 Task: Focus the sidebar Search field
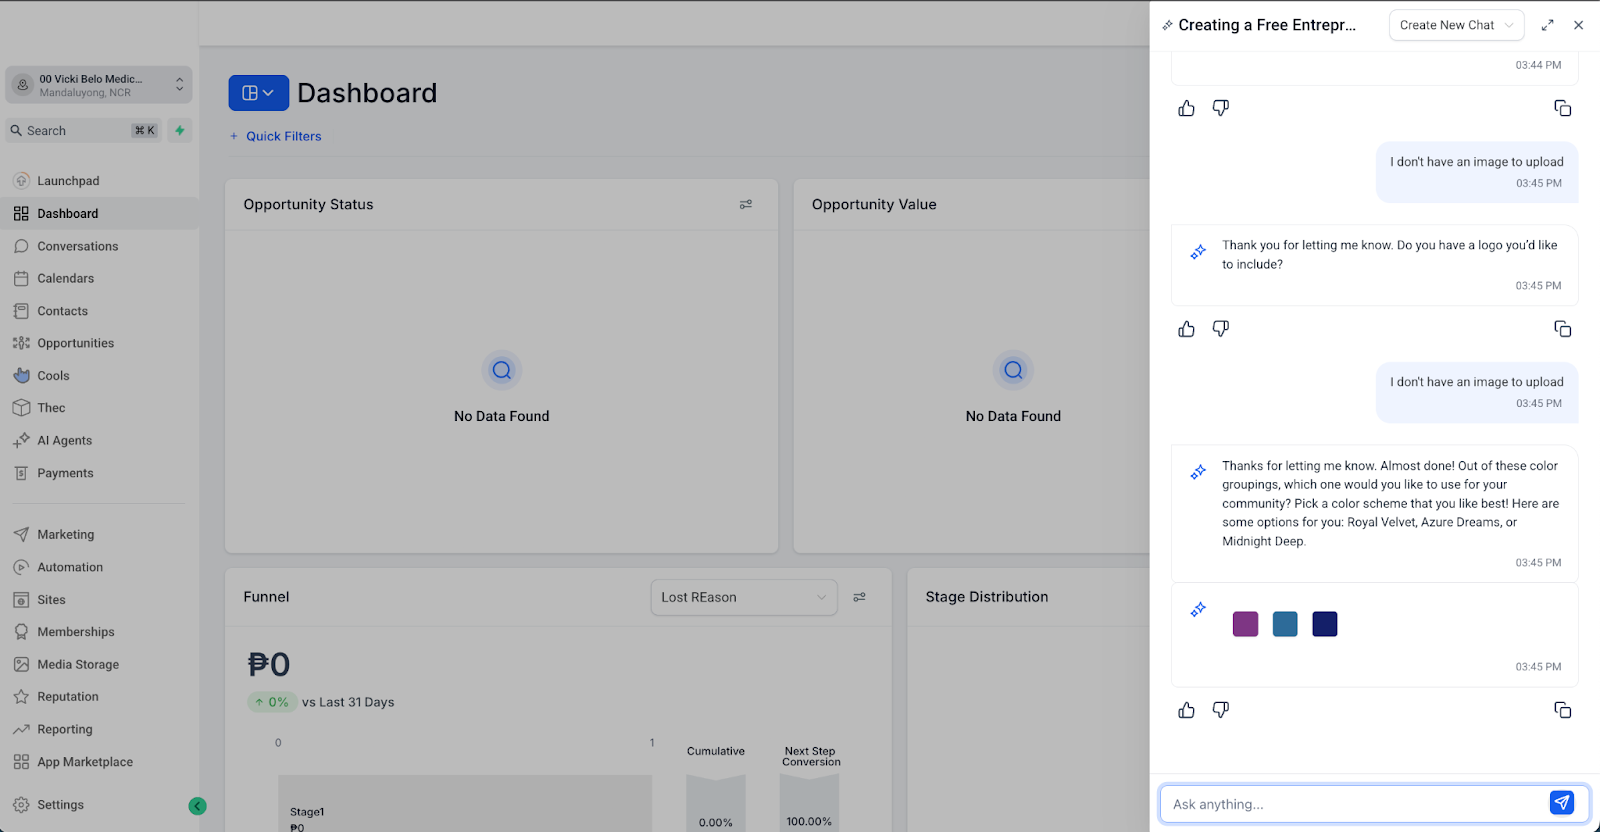pyautogui.click(x=84, y=131)
